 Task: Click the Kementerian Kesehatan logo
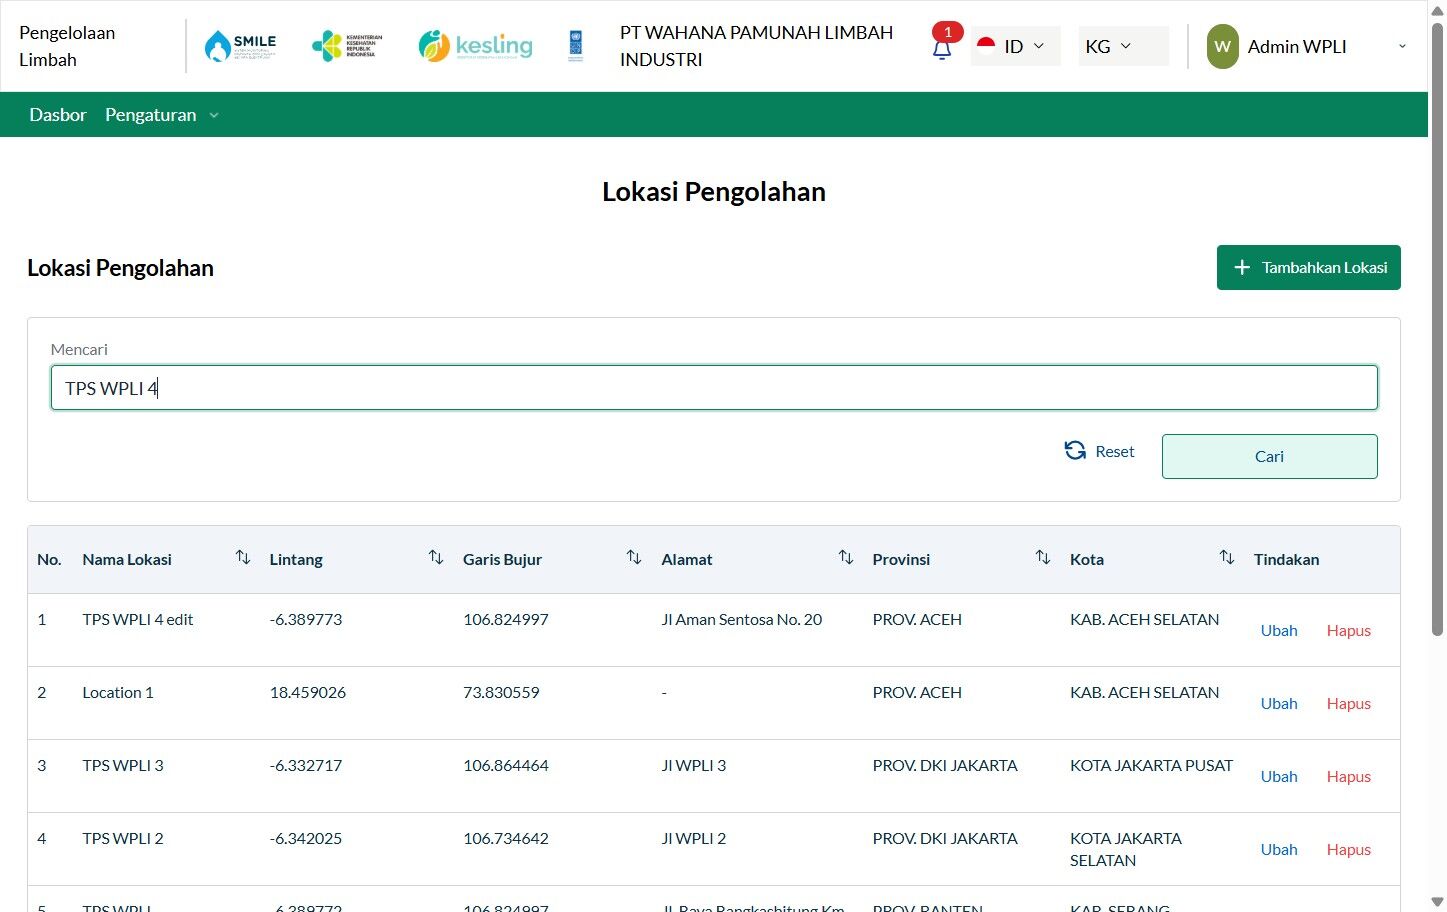click(x=347, y=46)
